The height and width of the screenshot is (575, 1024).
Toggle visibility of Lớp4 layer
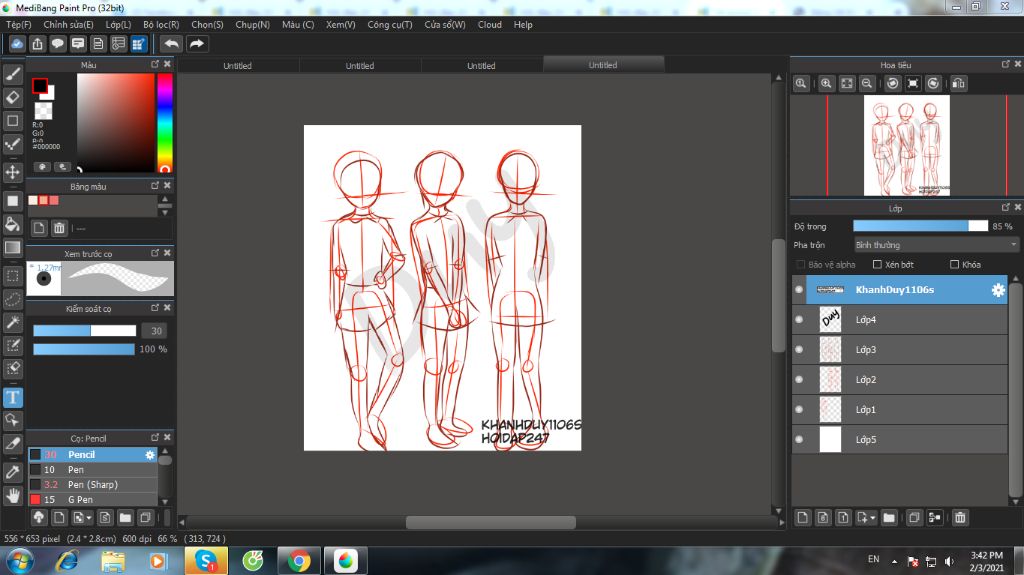click(x=799, y=320)
